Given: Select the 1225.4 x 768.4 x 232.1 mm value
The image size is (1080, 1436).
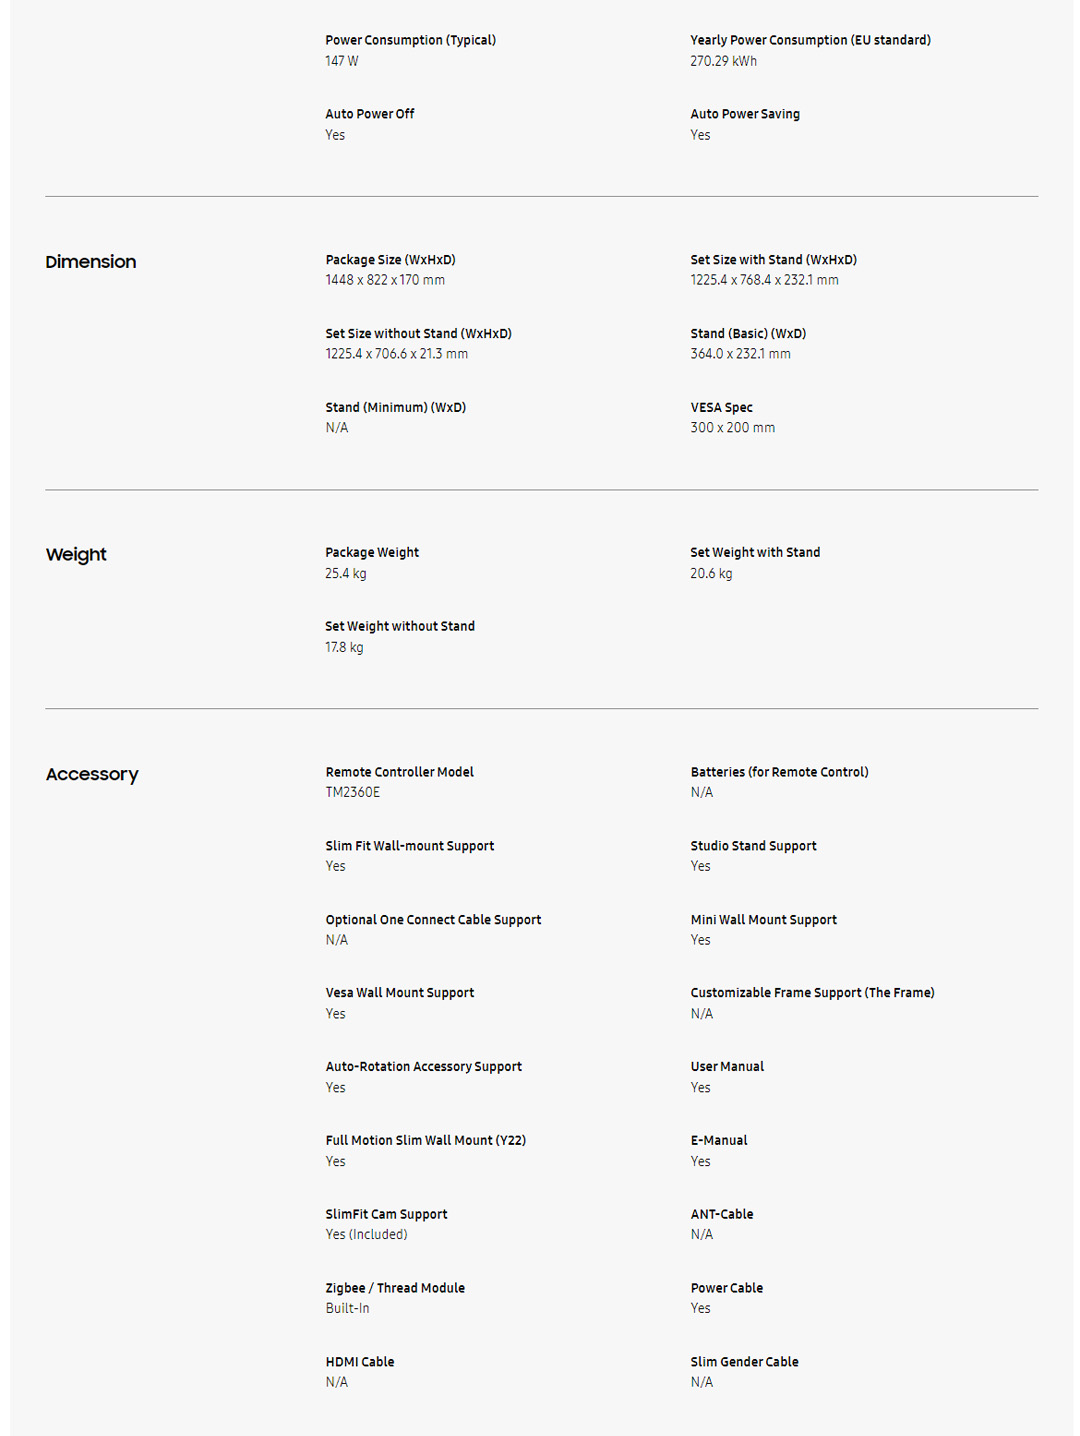Looking at the screenshot, I should click(x=764, y=280).
